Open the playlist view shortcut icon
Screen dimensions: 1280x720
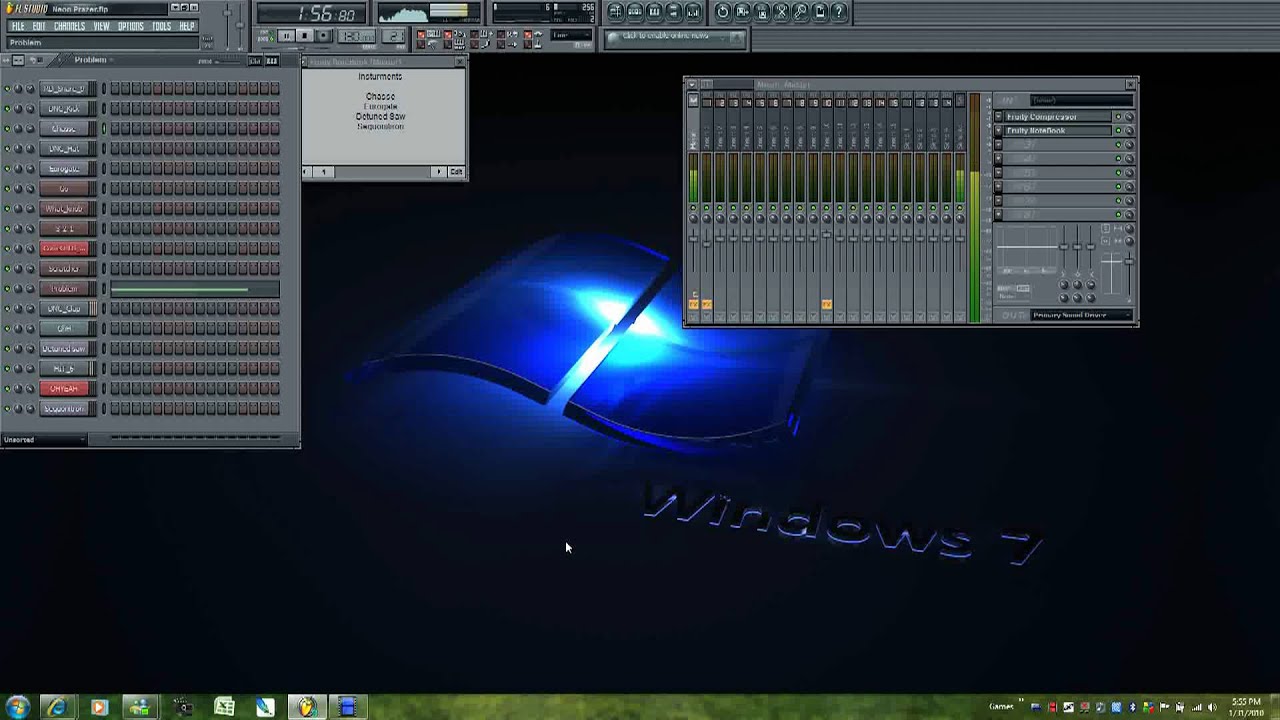pos(615,12)
